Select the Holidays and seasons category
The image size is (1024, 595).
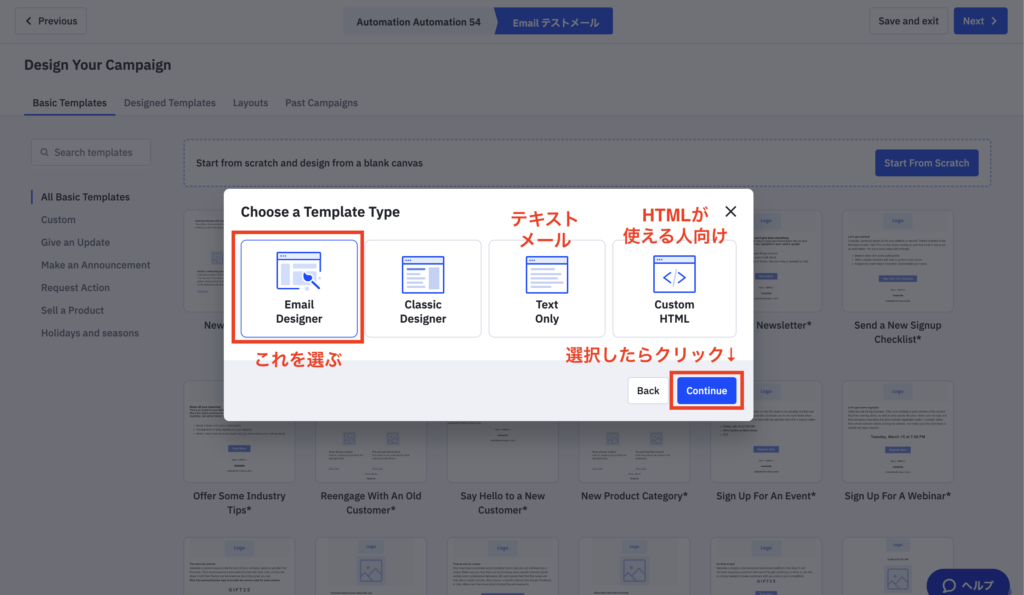(x=90, y=332)
